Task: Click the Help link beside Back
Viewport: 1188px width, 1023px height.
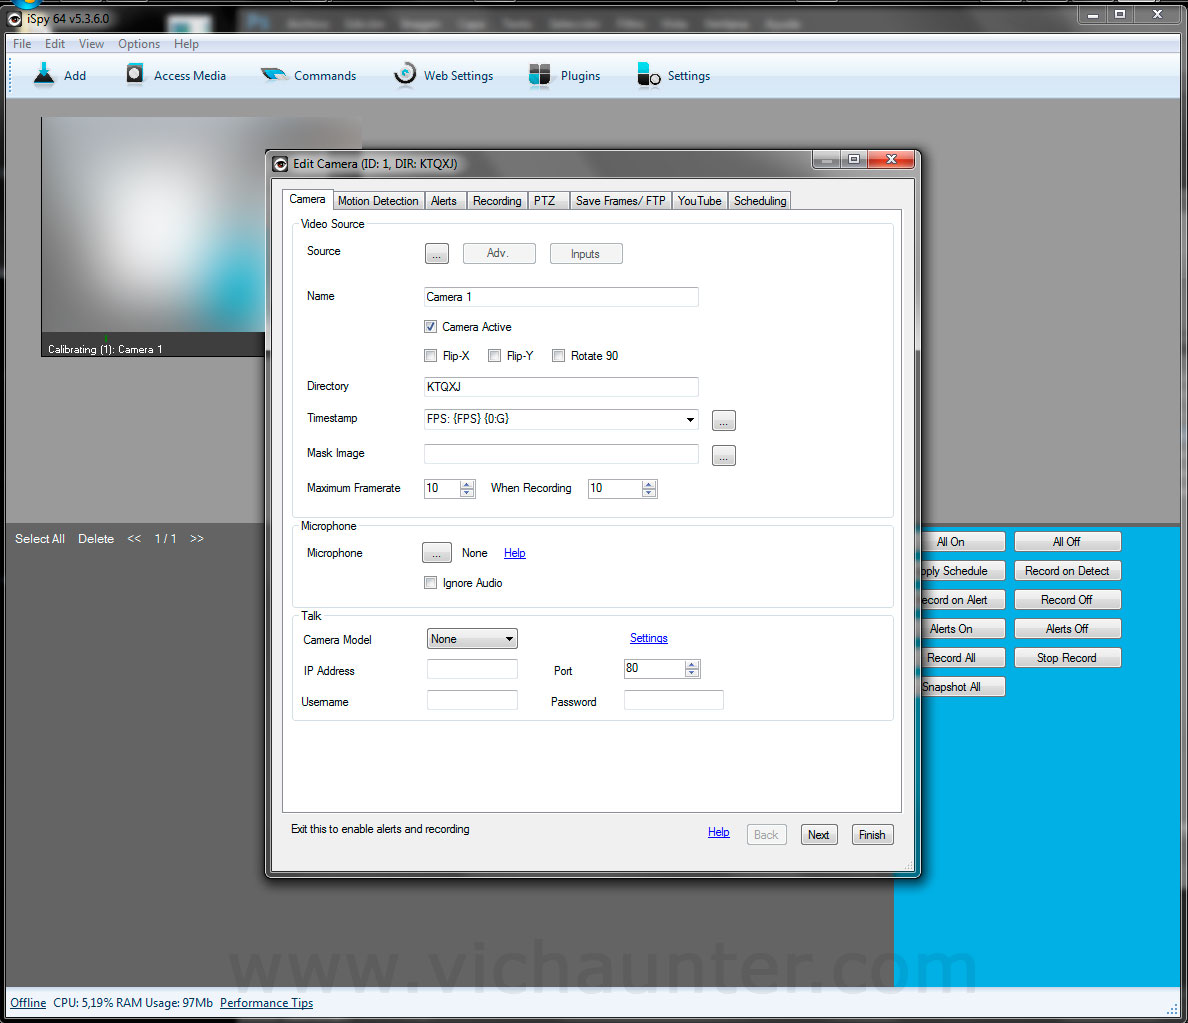Action: [718, 832]
